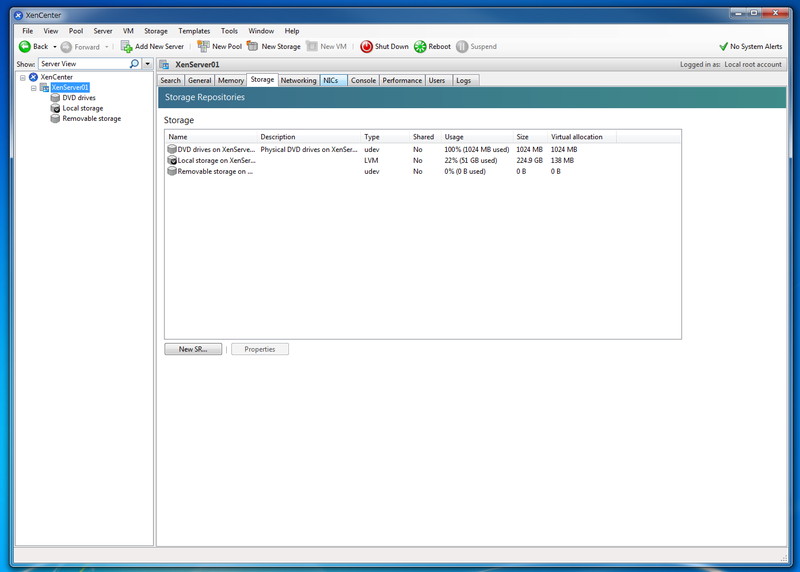Click the New Pool icon
Screen dimensions: 800x572
203,46
